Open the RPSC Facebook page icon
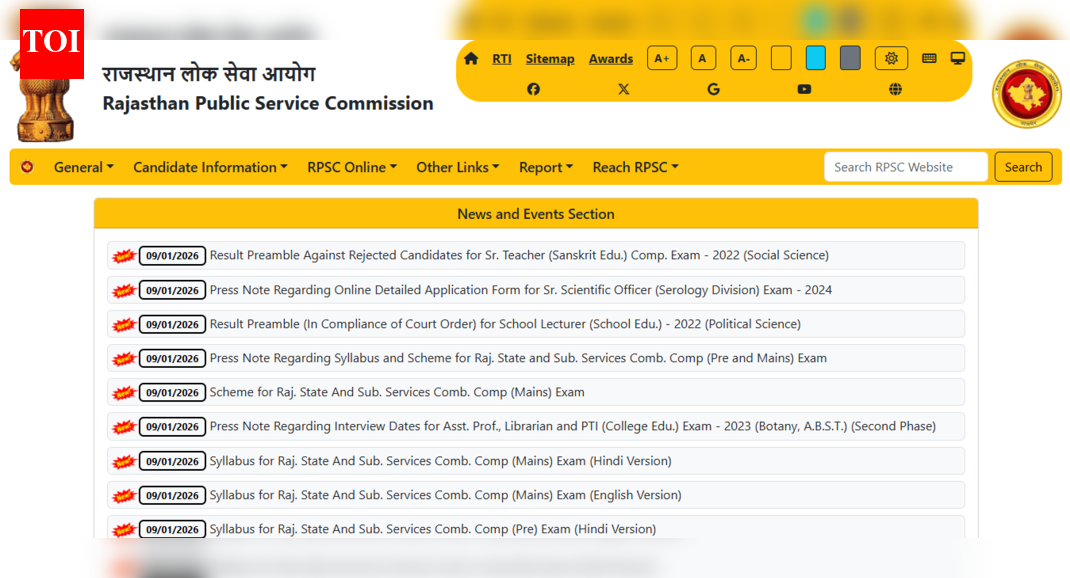The width and height of the screenshot is (1070, 578). [x=533, y=89]
